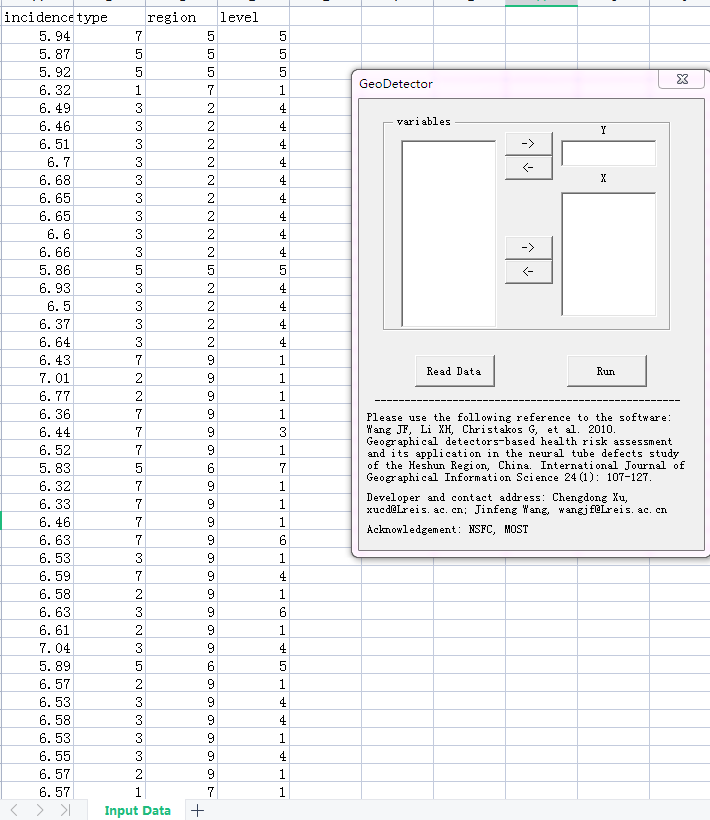Select the type cell in the 7.01 row

point(110,378)
